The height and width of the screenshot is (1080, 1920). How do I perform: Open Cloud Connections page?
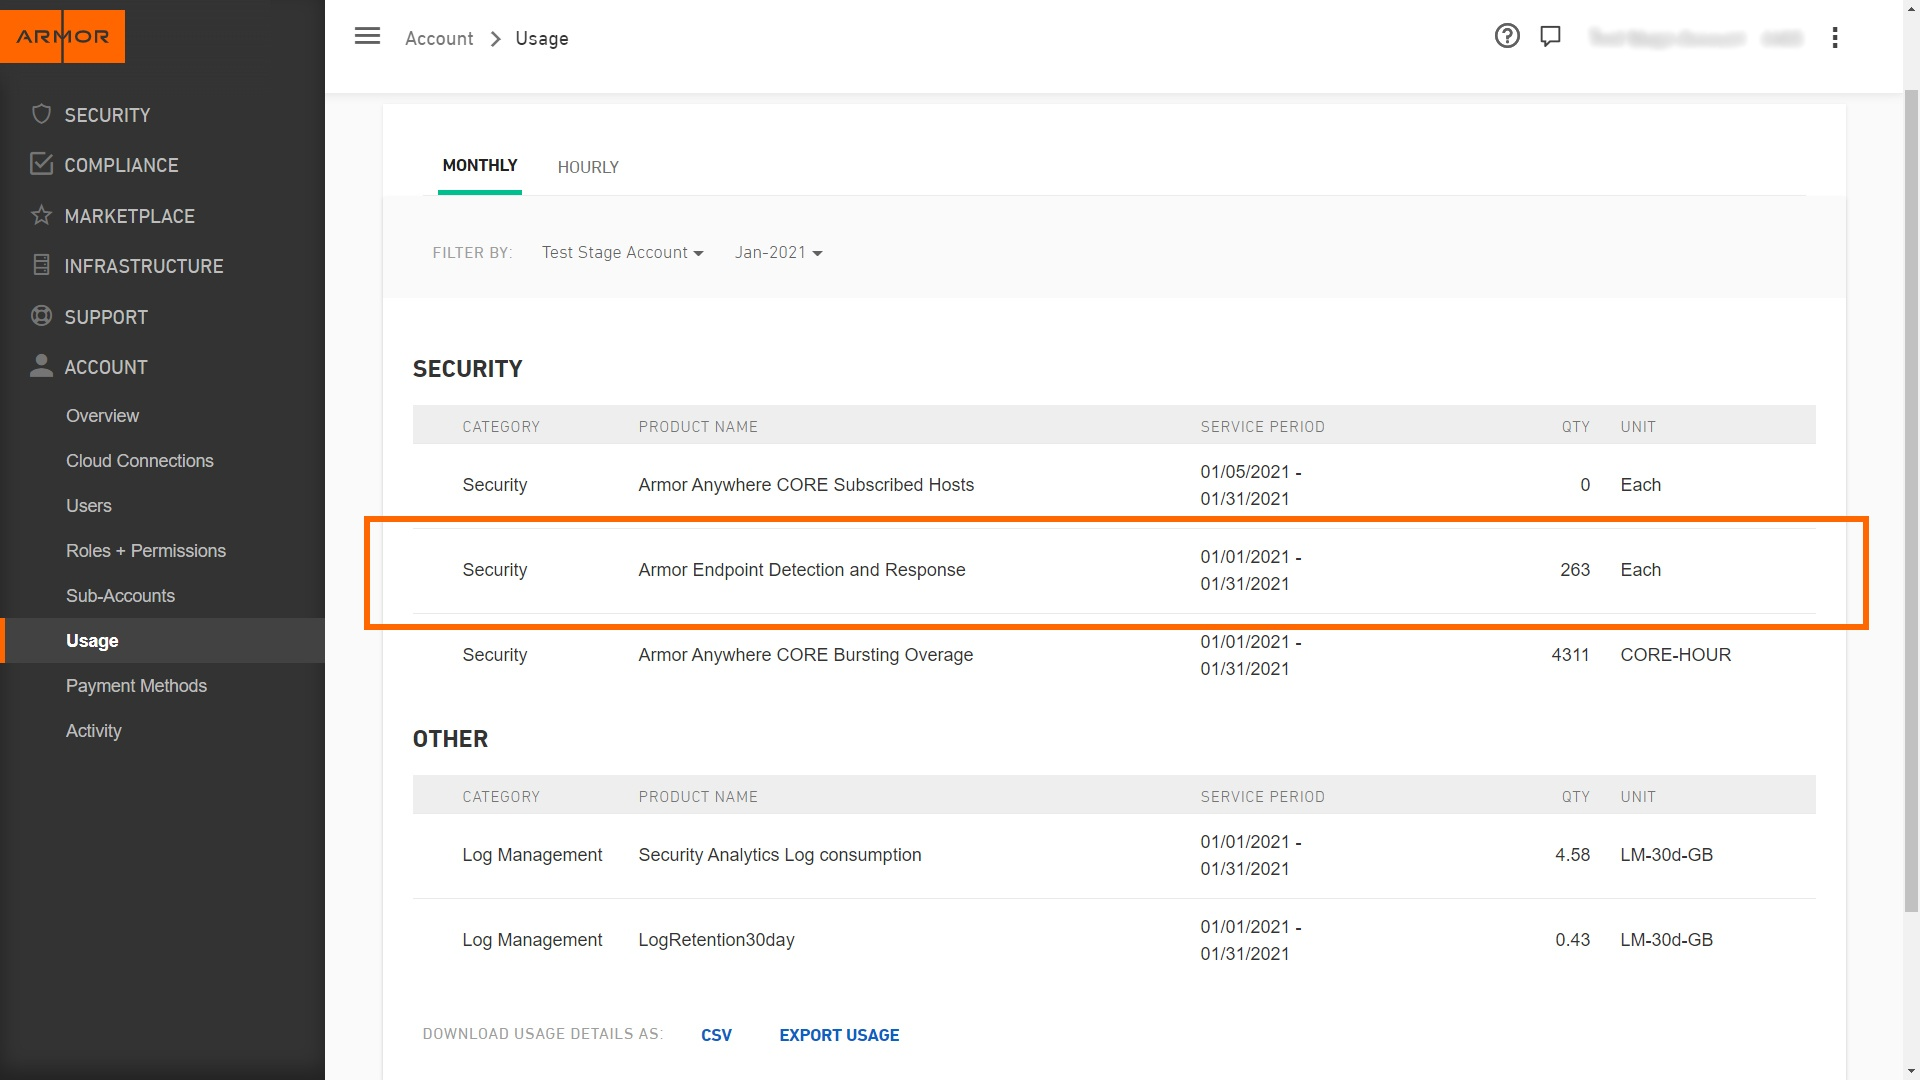pos(140,461)
